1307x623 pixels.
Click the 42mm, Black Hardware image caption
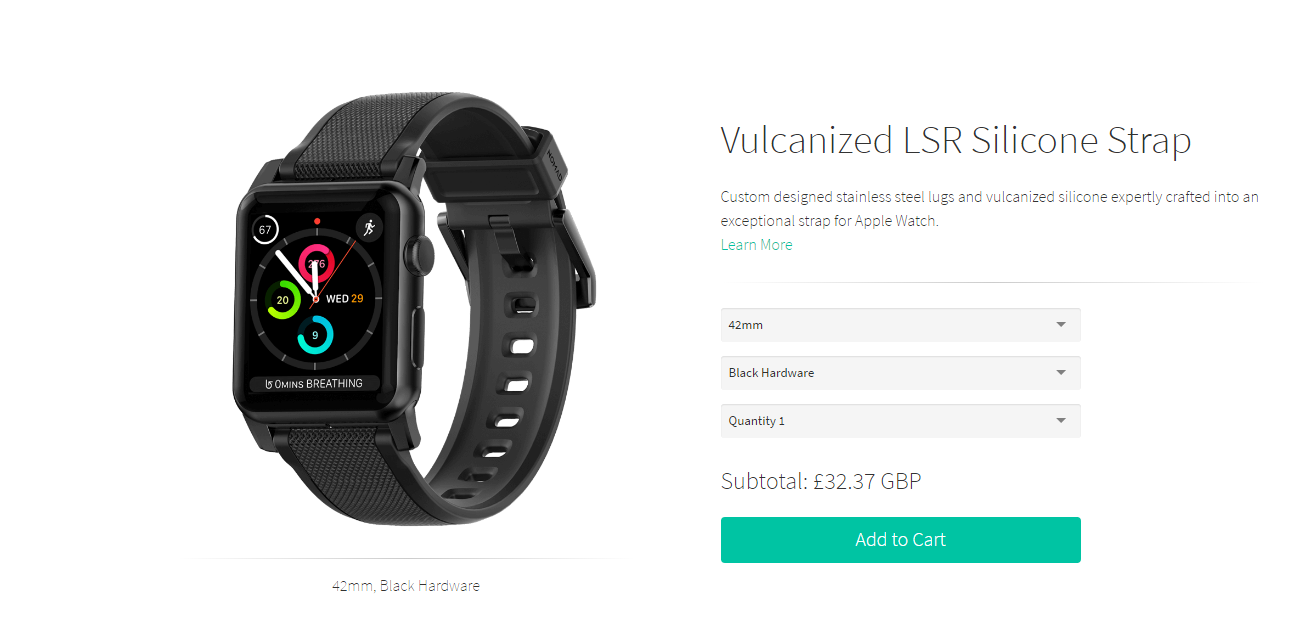406,586
